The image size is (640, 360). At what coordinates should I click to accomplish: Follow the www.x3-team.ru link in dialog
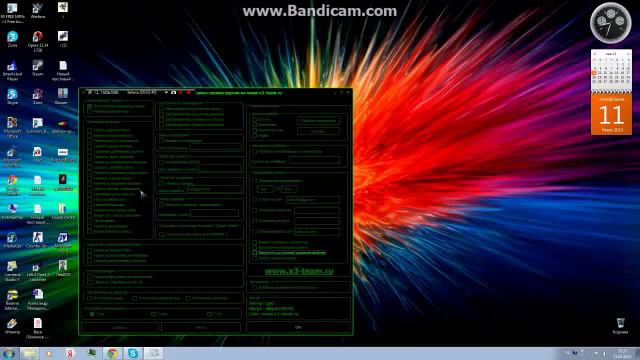click(x=299, y=271)
